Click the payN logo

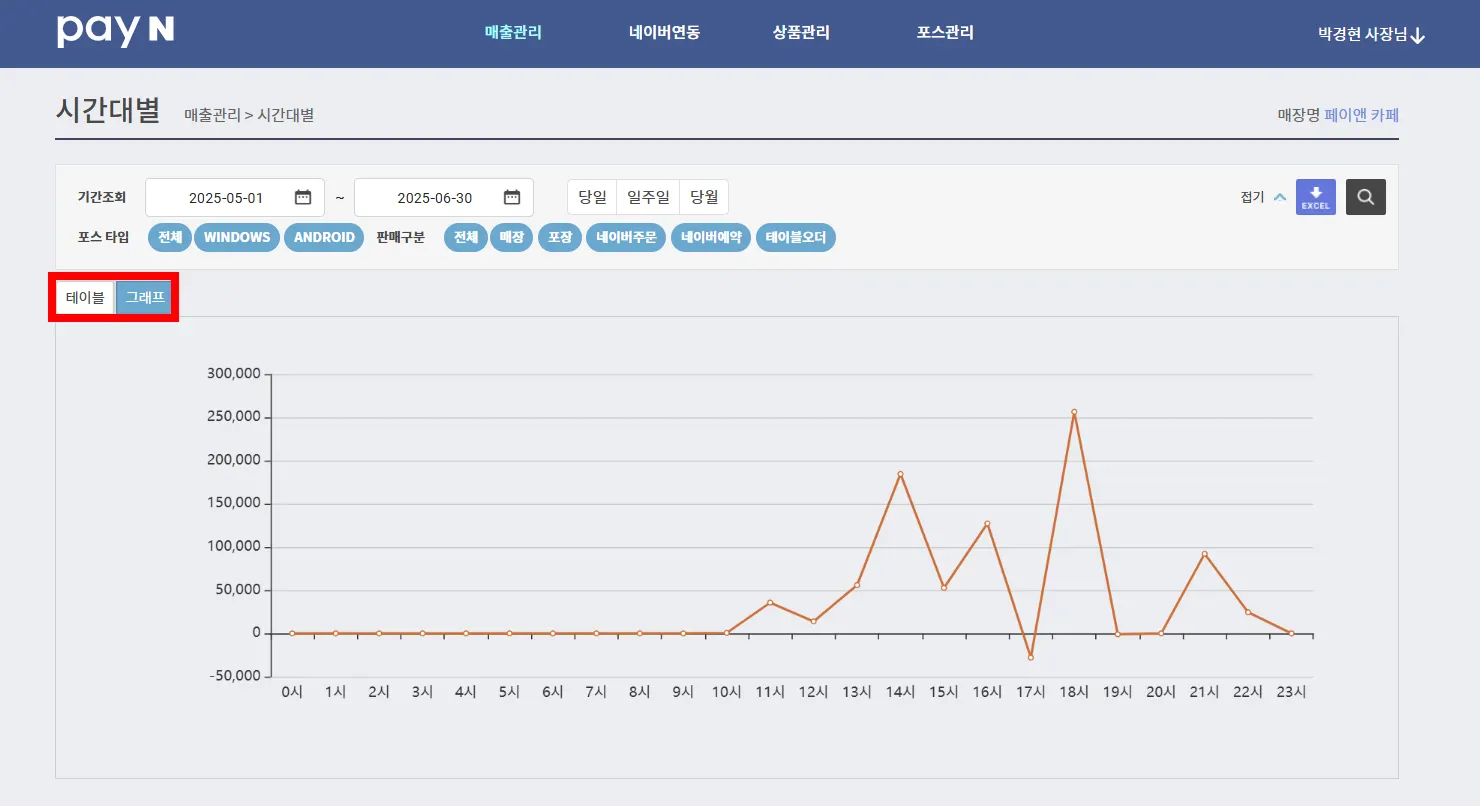coord(116,31)
